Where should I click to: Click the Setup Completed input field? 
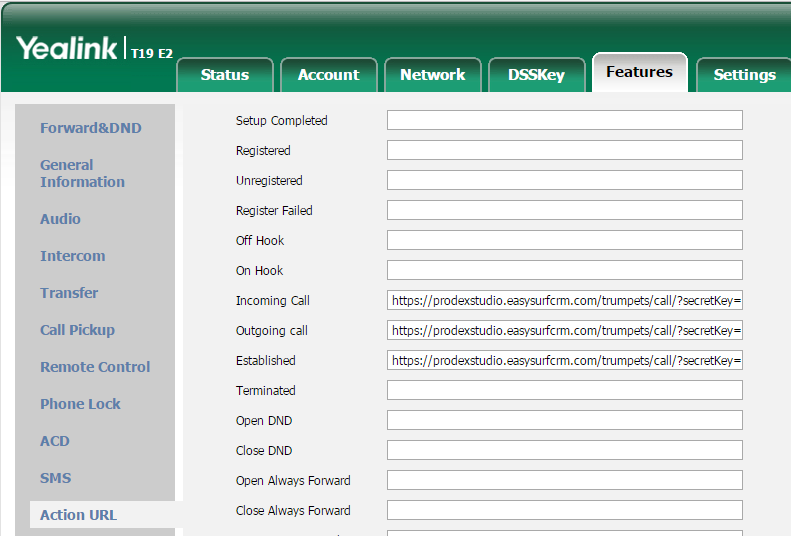564,120
